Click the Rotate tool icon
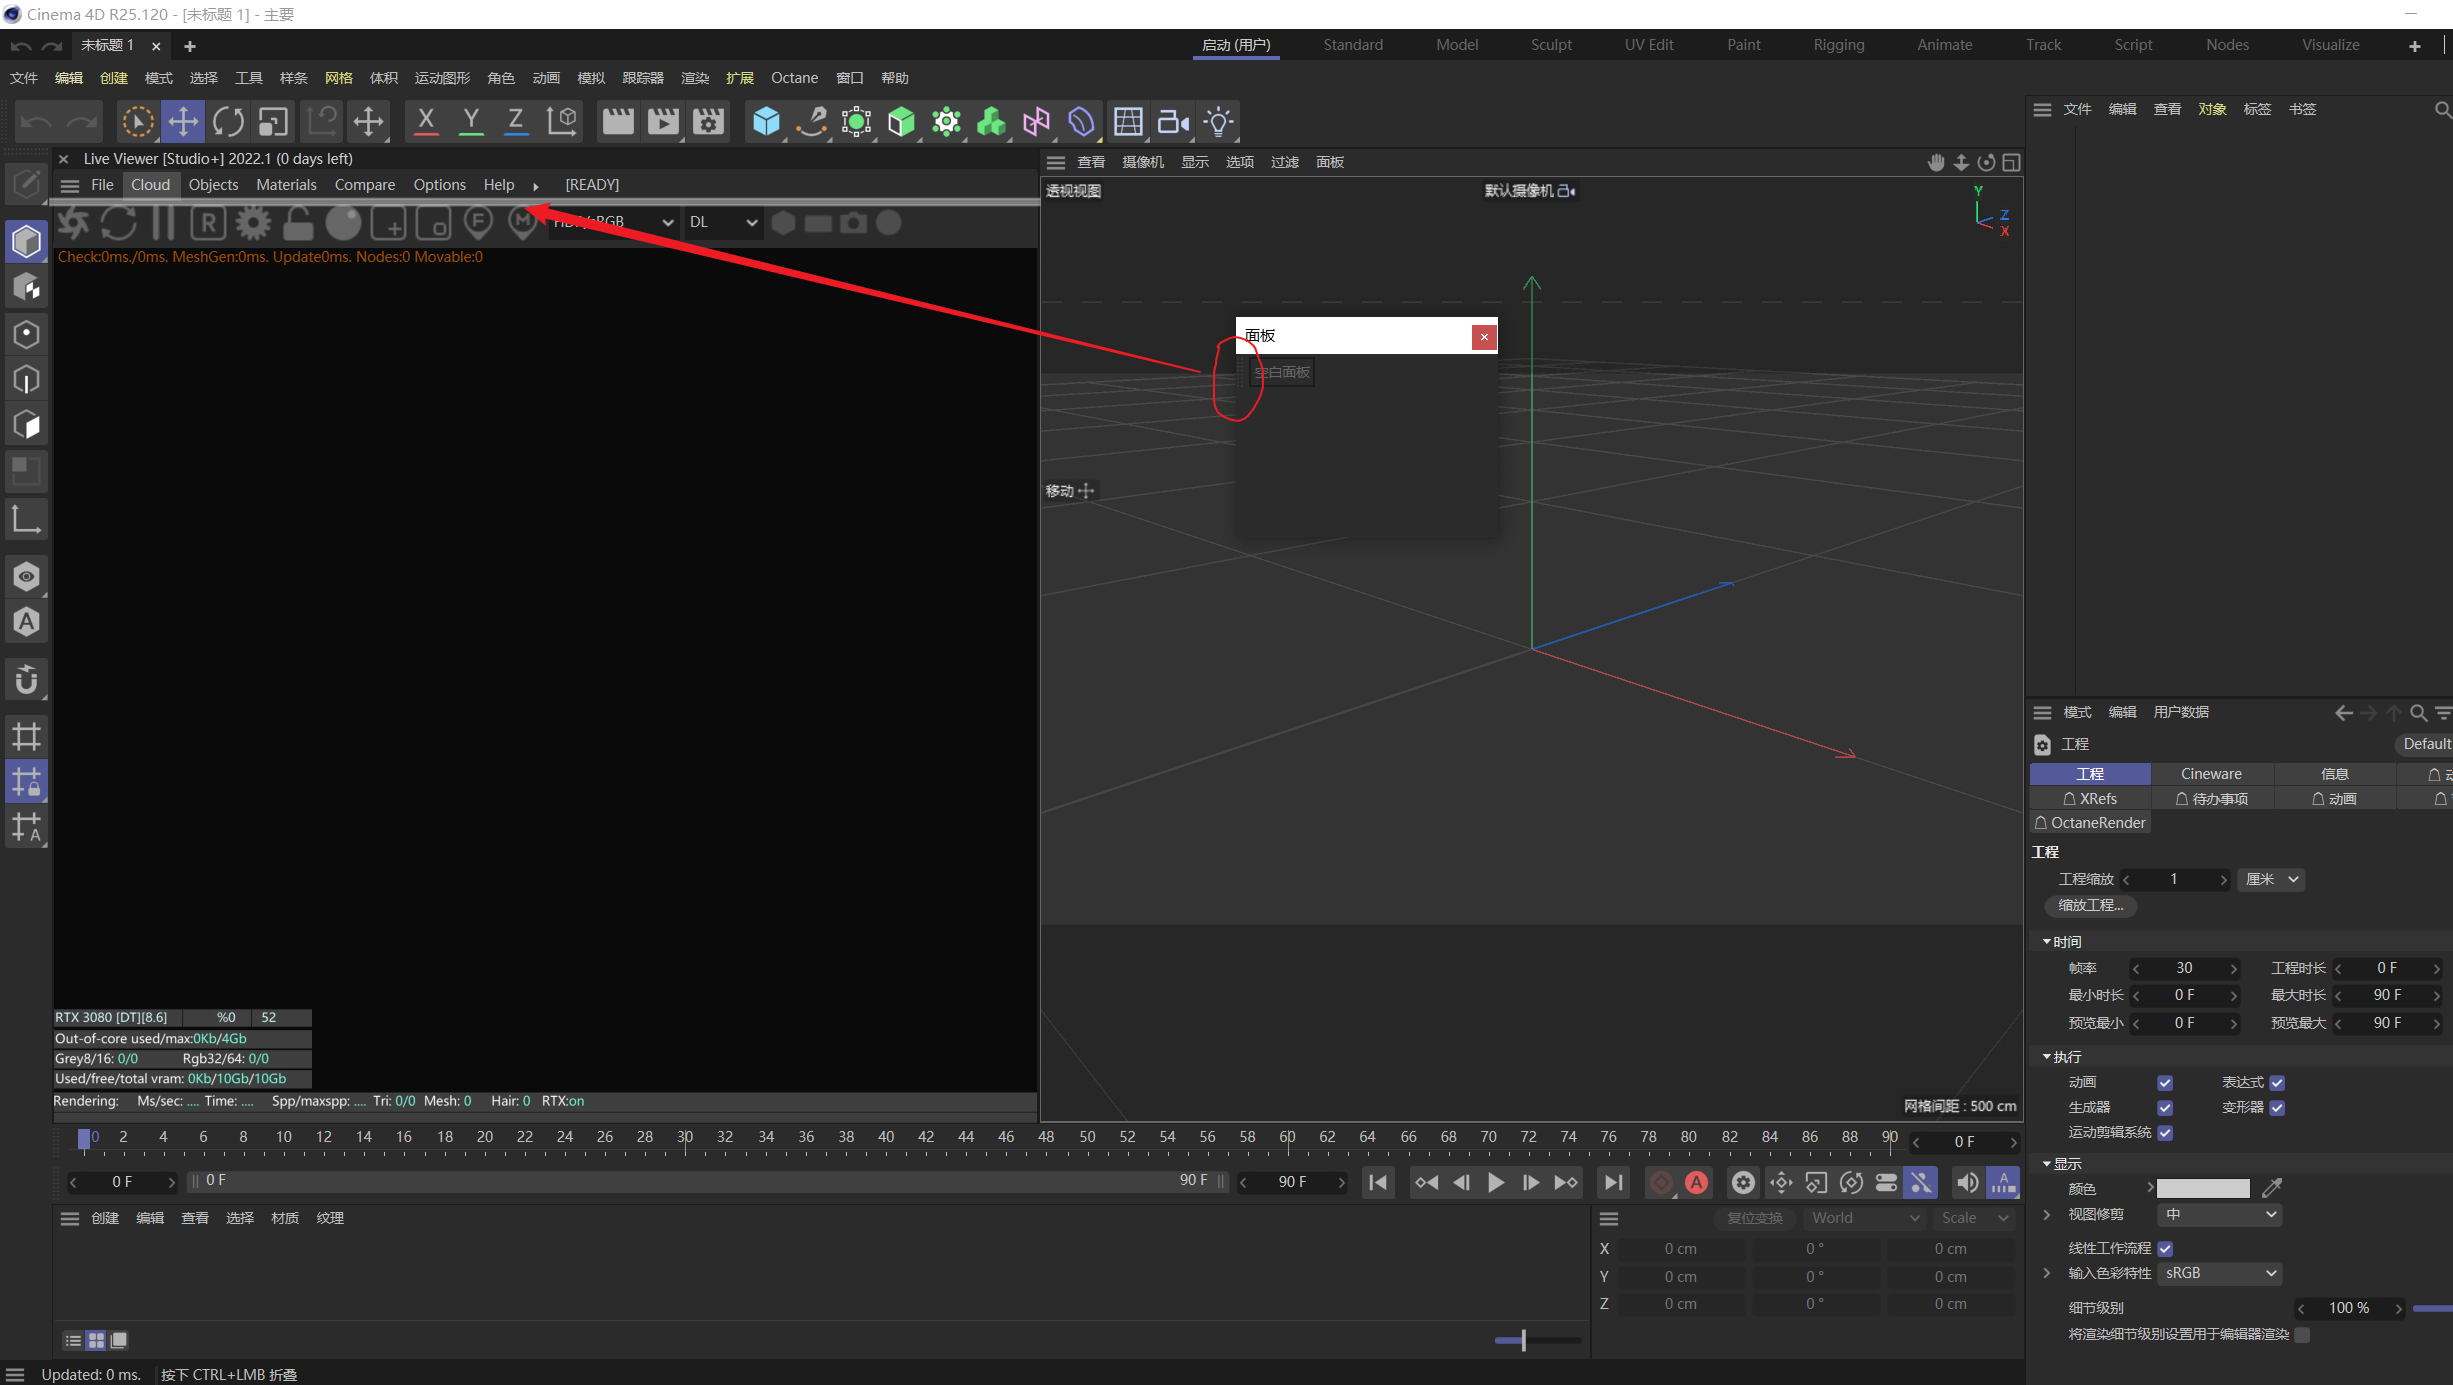Image resolution: width=2453 pixels, height=1385 pixels. (x=228, y=122)
